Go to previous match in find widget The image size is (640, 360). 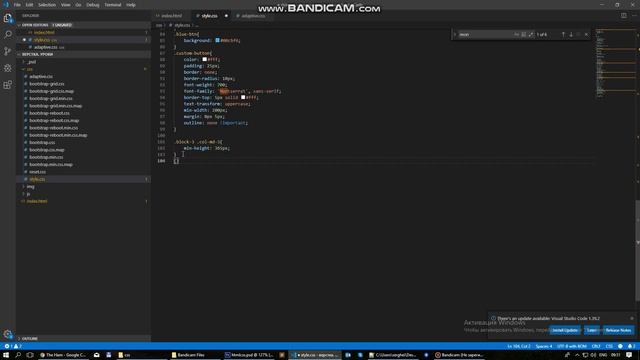click(x=563, y=35)
